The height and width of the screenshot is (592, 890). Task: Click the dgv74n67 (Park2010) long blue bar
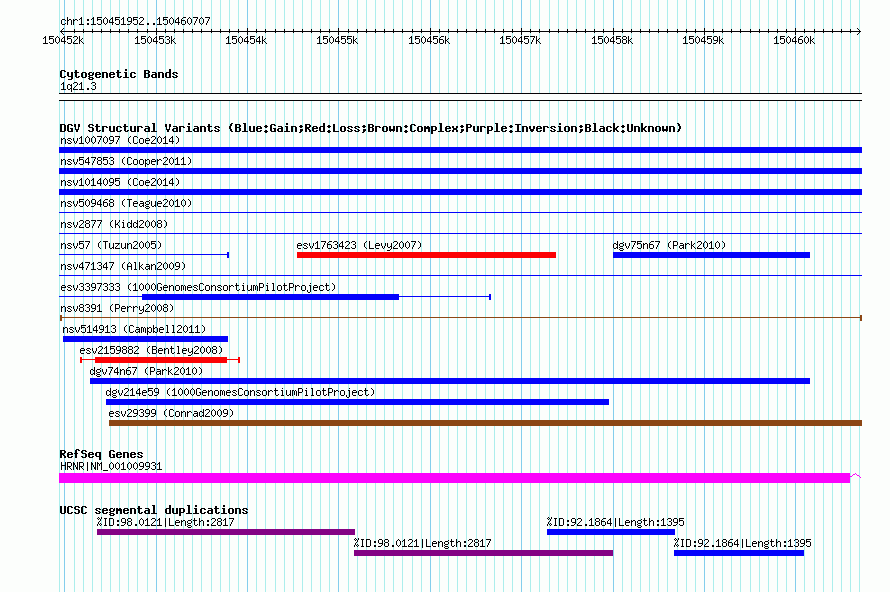tap(450, 381)
